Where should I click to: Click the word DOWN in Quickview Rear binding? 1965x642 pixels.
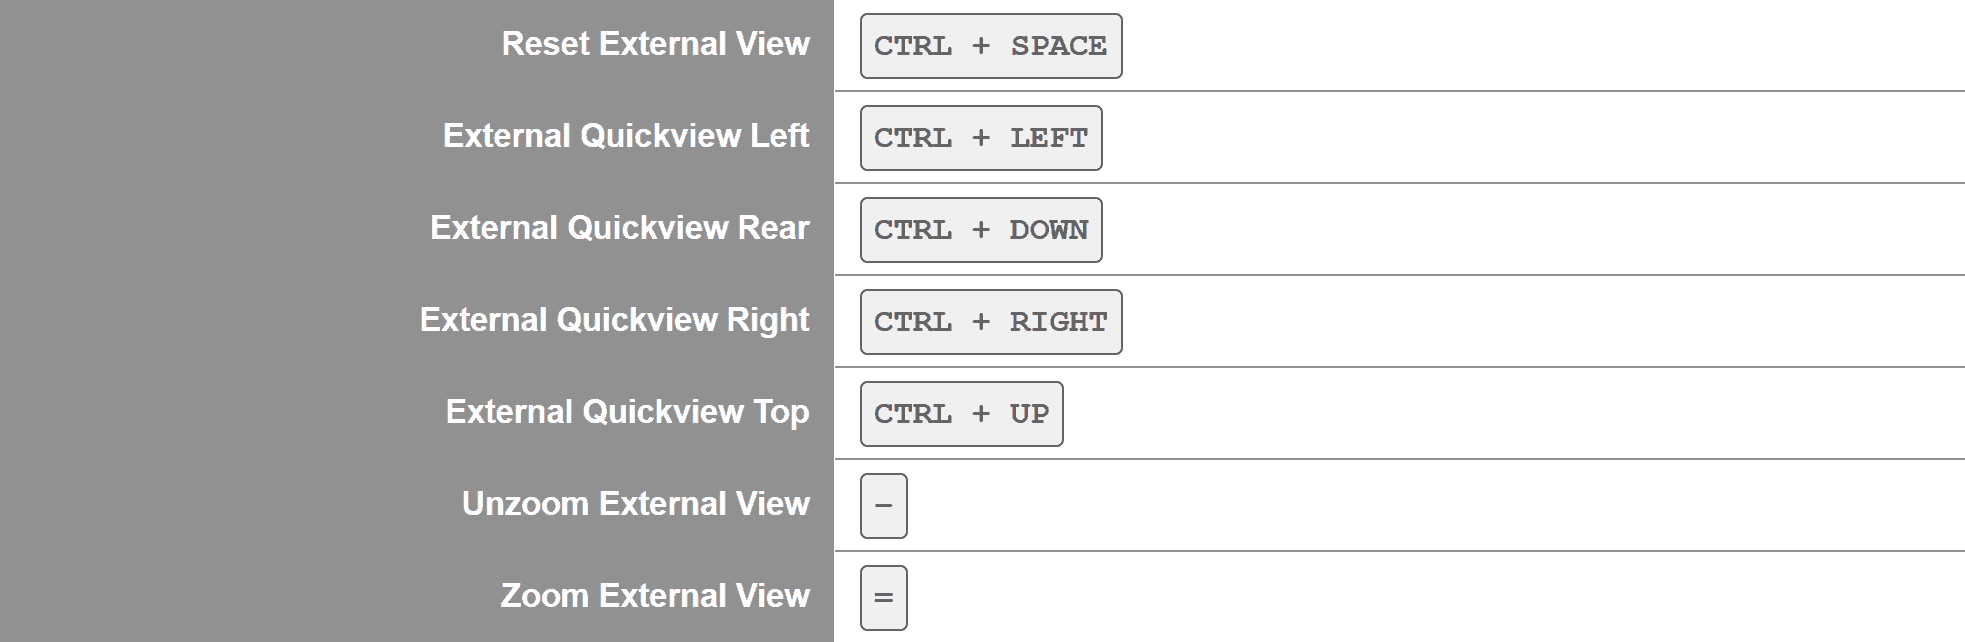tap(1048, 230)
